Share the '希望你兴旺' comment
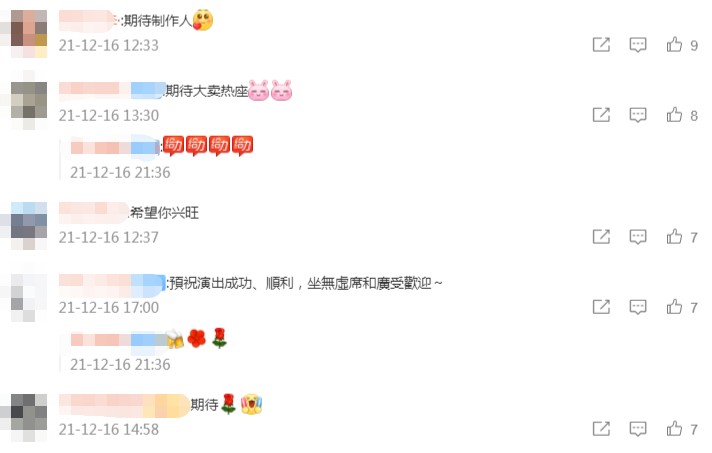The width and height of the screenshot is (712, 453). pyautogui.click(x=601, y=236)
